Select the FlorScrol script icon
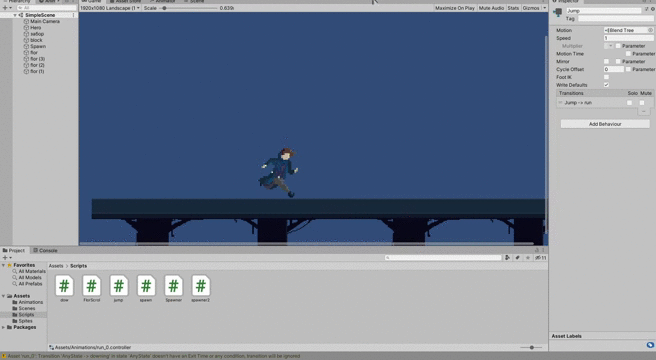The width and height of the screenshot is (656, 360). (x=92, y=286)
